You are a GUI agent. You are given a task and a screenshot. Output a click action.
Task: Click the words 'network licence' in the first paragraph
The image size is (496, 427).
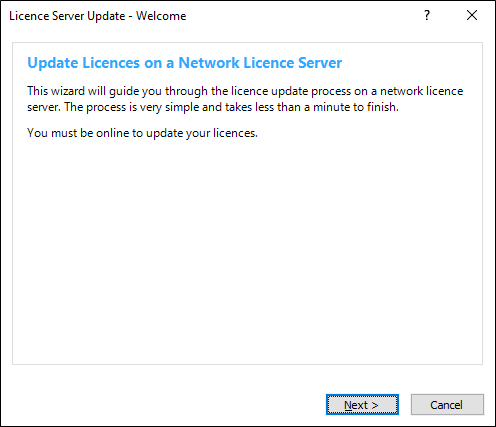pos(421,91)
